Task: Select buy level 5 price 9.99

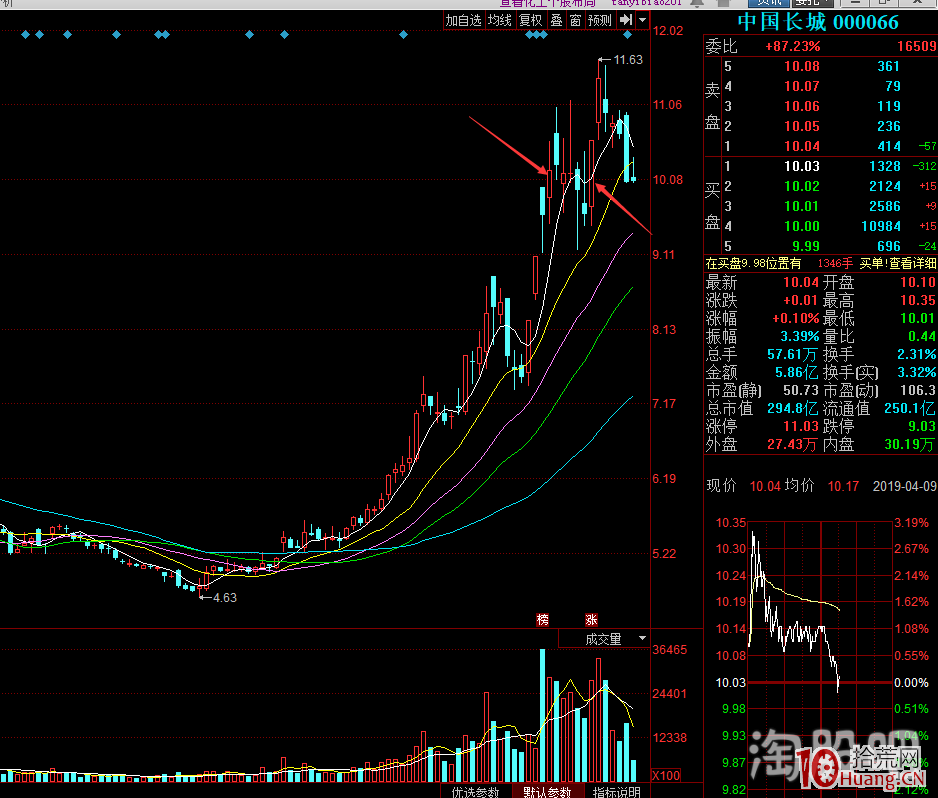Action: [806, 246]
